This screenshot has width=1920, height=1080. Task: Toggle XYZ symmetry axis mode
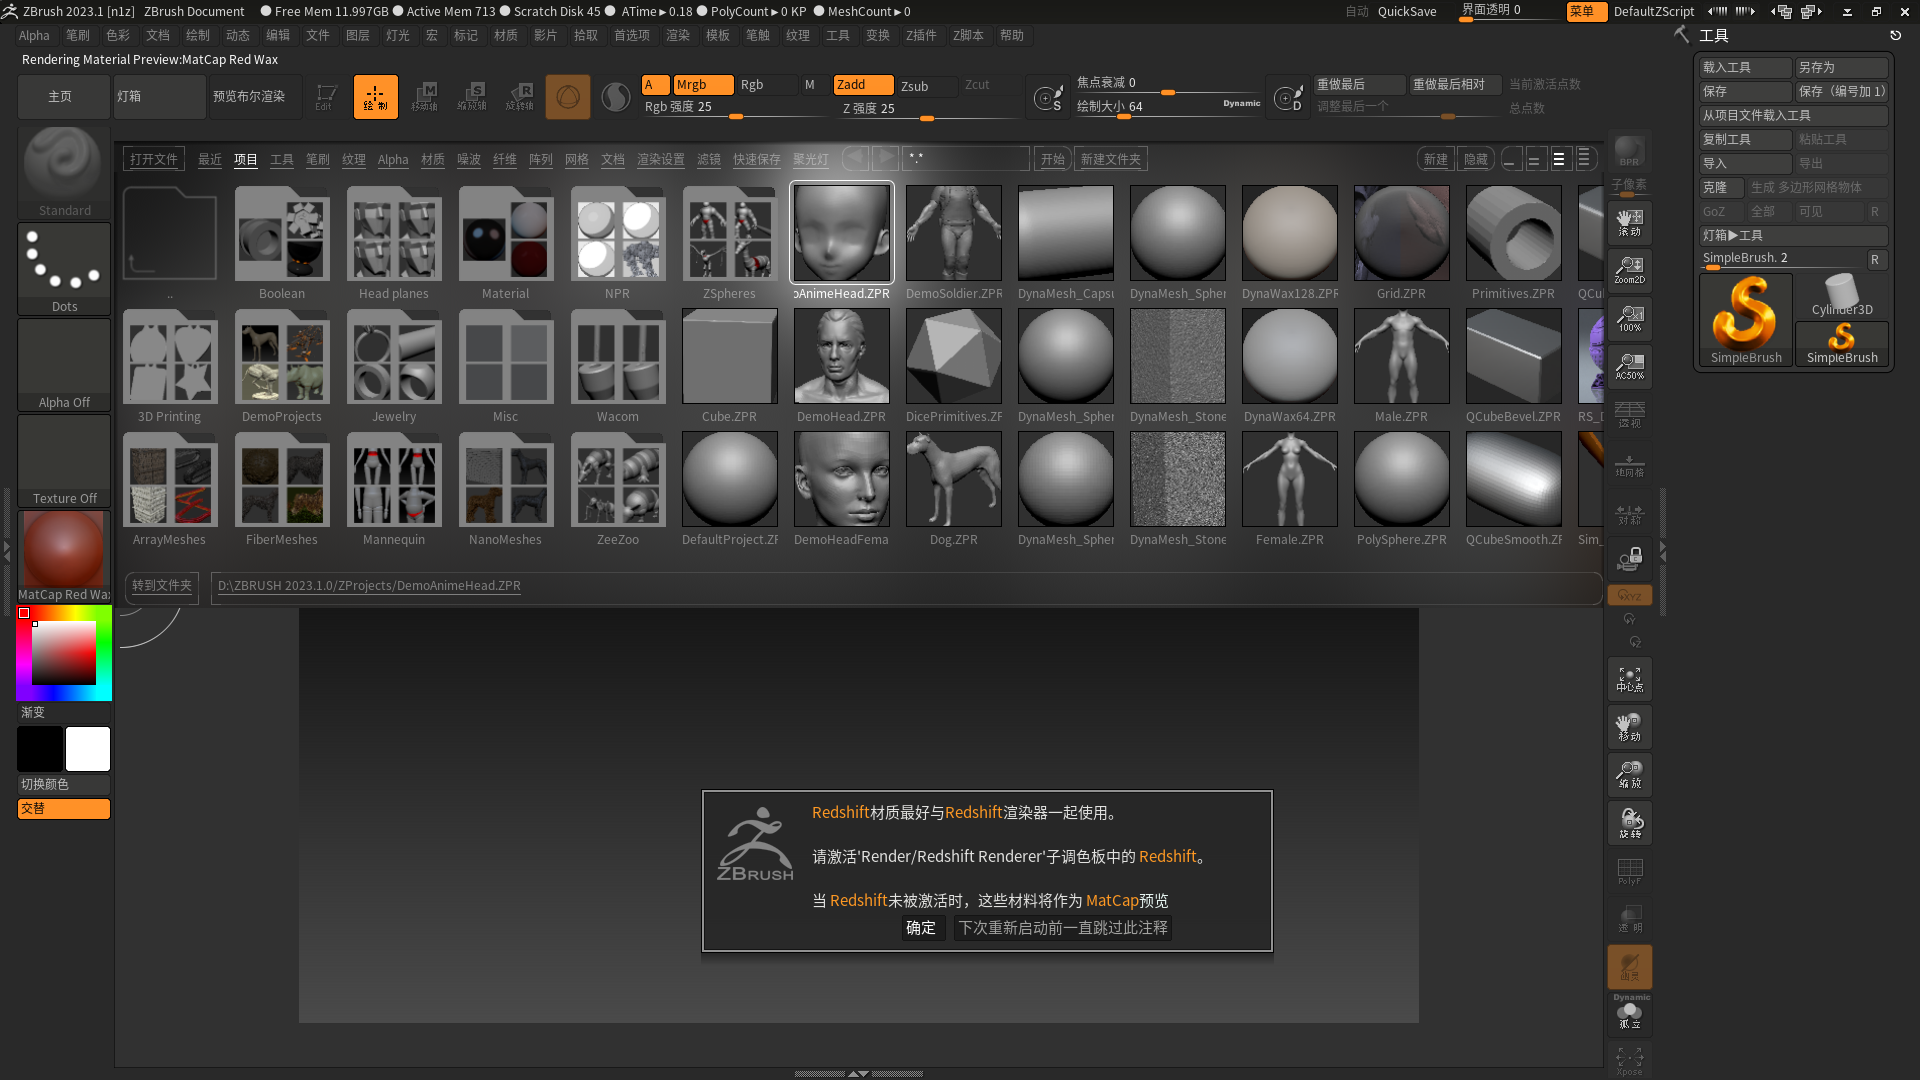(1630, 594)
